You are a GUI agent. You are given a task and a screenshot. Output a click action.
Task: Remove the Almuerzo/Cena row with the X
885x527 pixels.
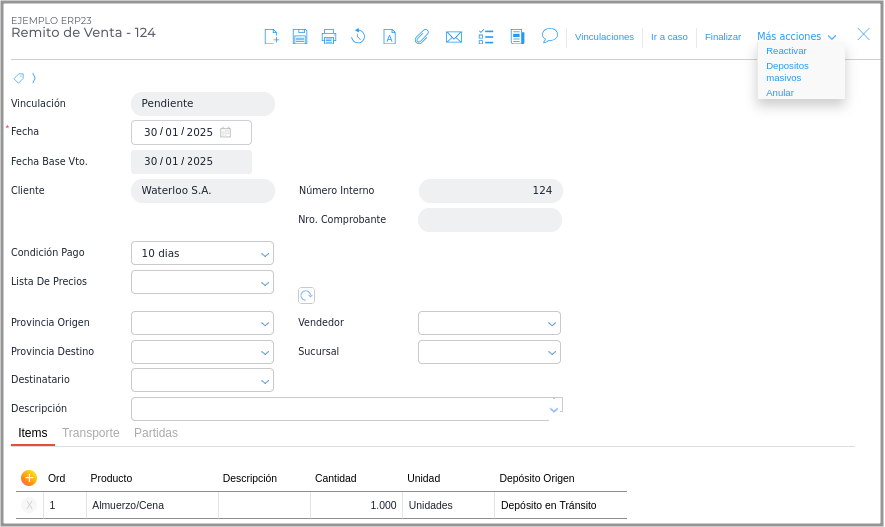(x=29, y=506)
